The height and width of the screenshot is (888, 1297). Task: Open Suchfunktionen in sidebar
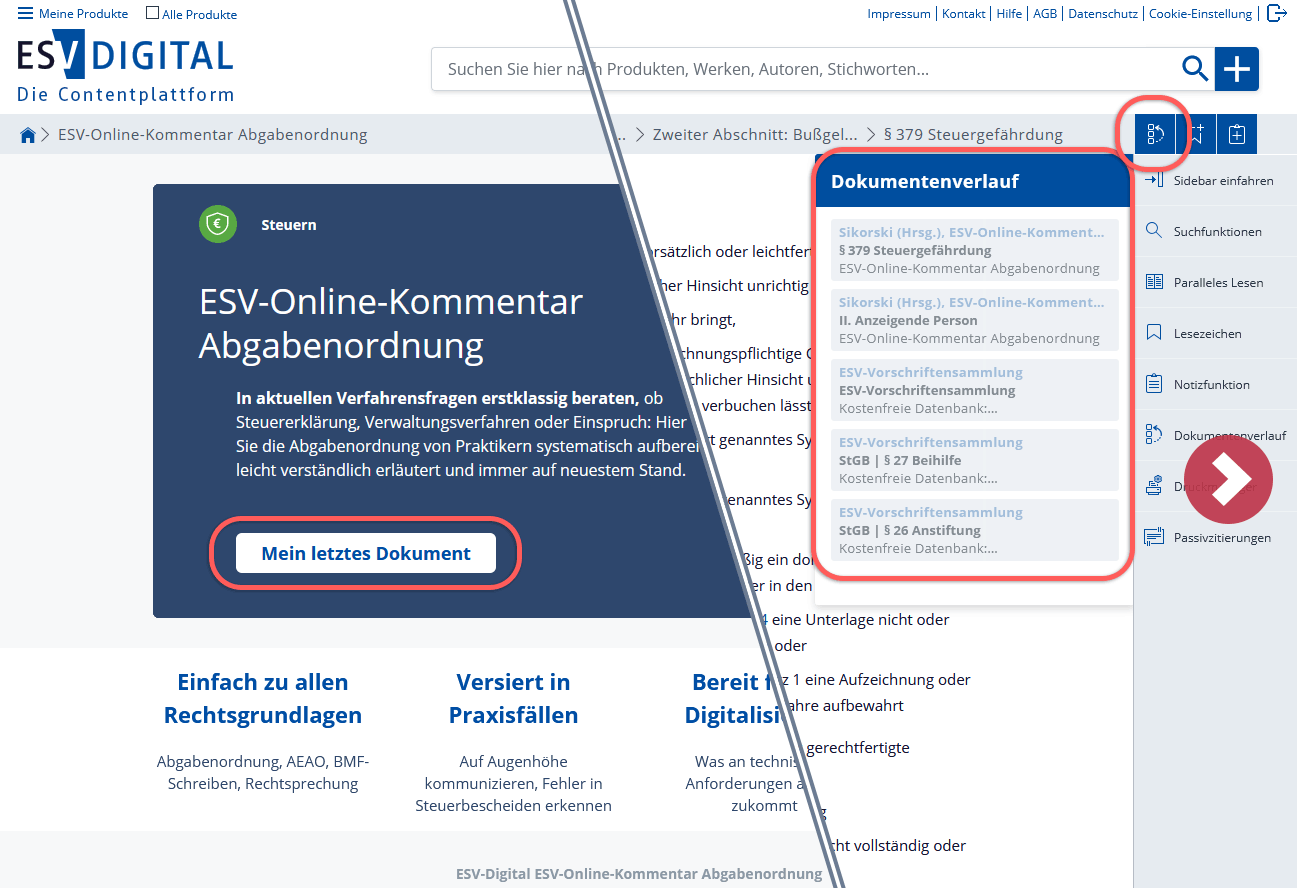1216,231
